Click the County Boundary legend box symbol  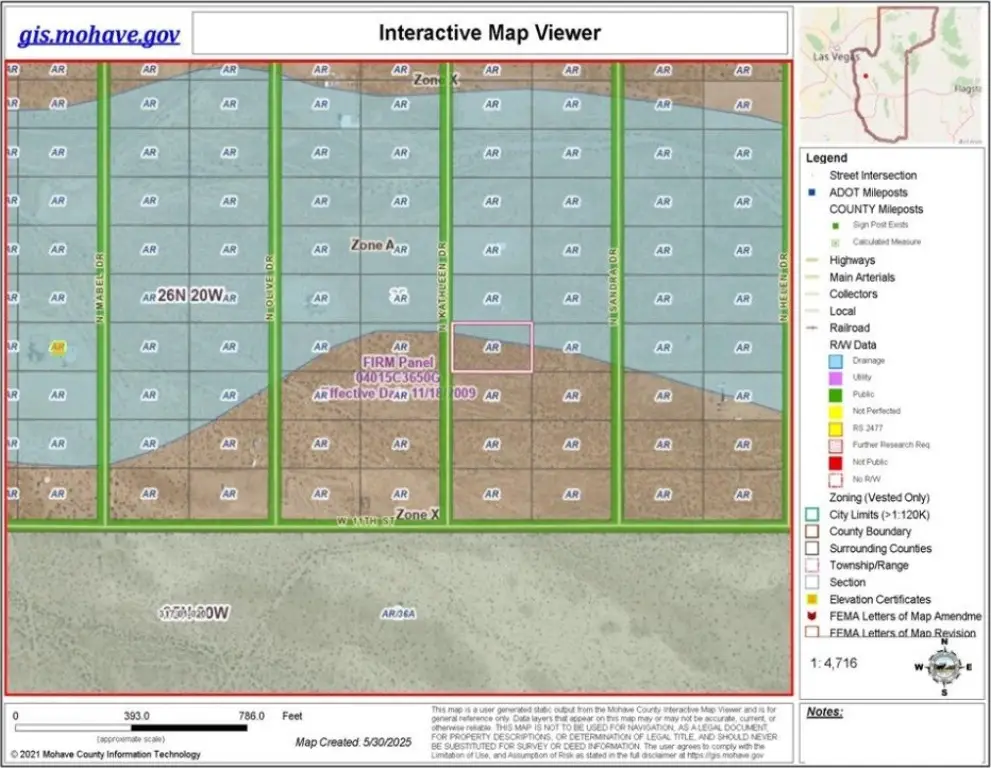[x=812, y=532]
